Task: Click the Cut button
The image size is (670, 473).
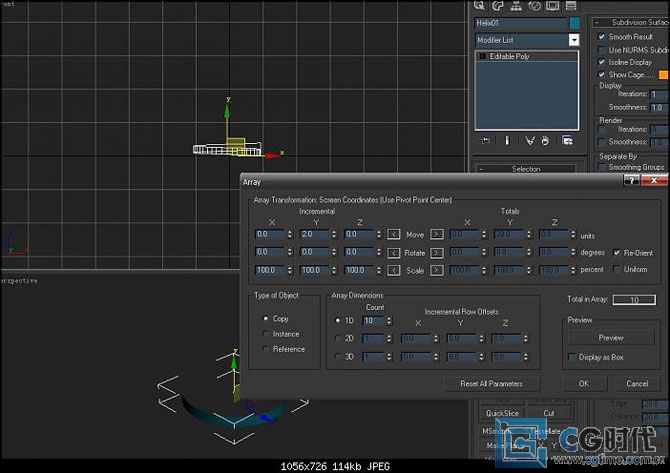Action: [x=549, y=413]
